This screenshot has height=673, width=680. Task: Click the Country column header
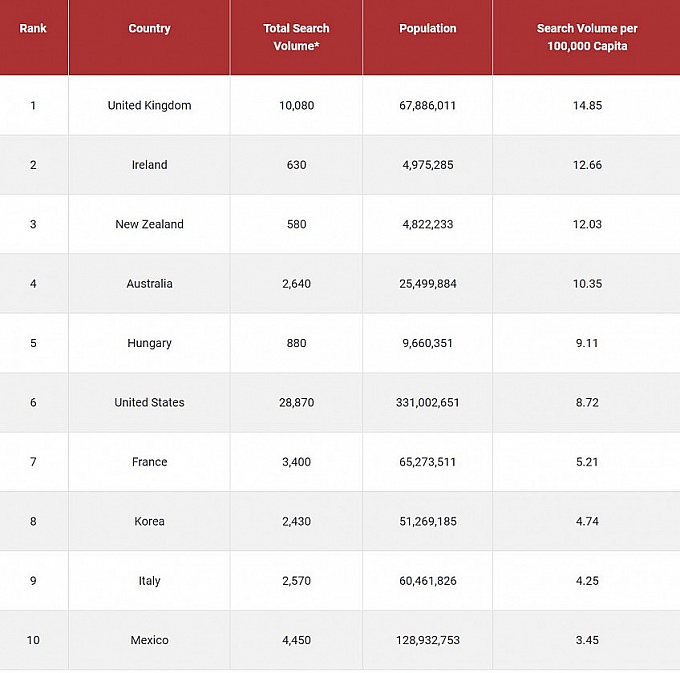click(x=149, y=29)
